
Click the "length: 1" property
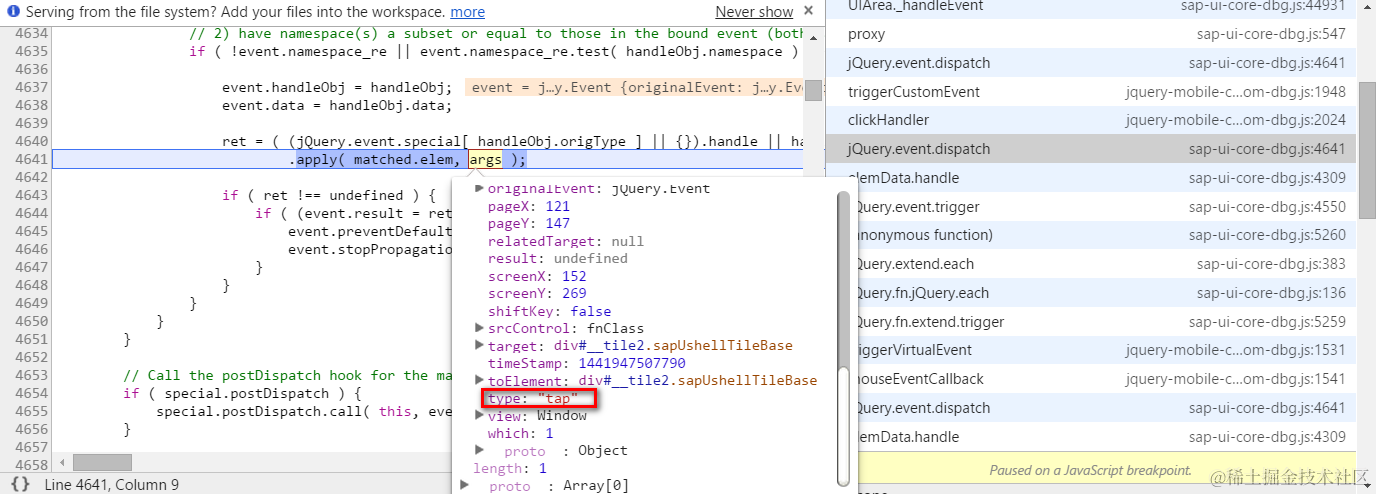[510, 468]
